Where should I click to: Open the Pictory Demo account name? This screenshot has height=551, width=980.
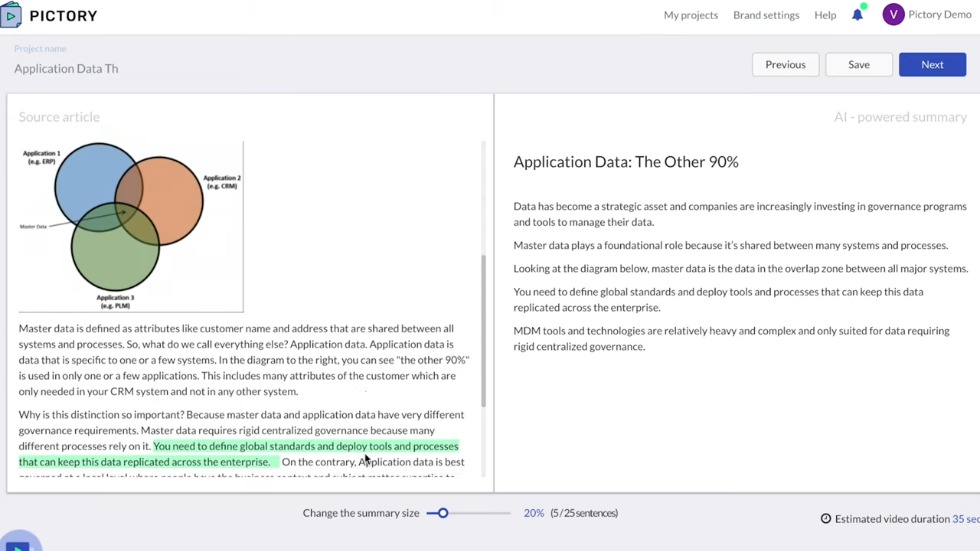(940, 15)
